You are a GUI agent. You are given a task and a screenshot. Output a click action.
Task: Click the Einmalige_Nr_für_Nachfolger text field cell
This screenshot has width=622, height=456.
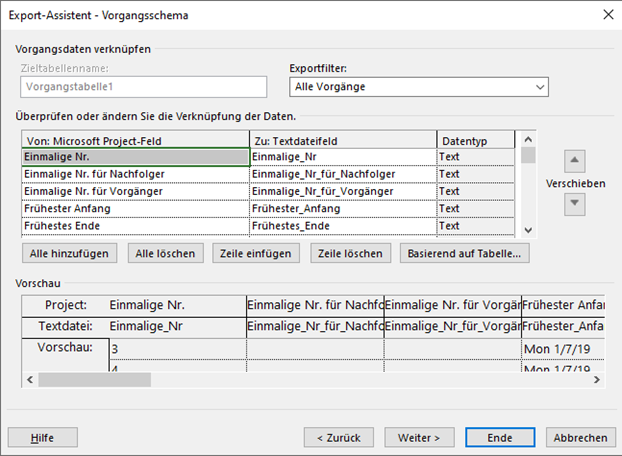tap(342, 174)
